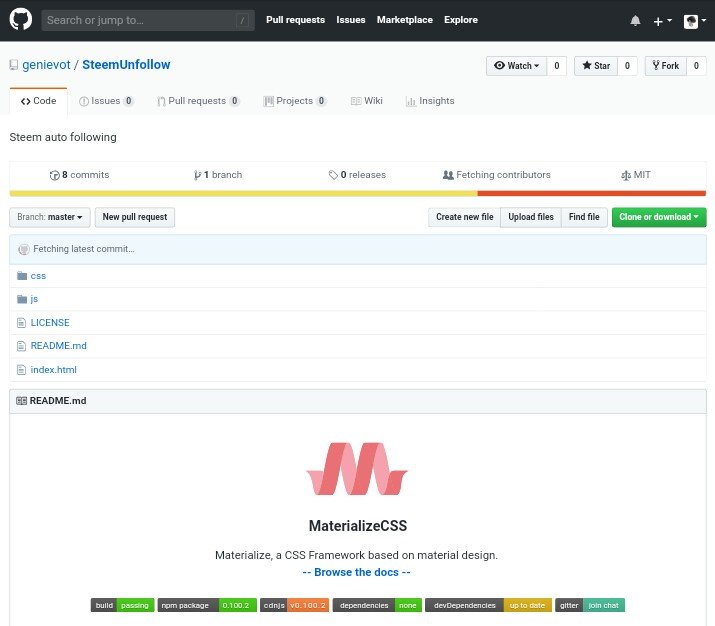Click the watchers count next to Watch
715x626 pixels.
pyautogui.click(x=557, y=66)
